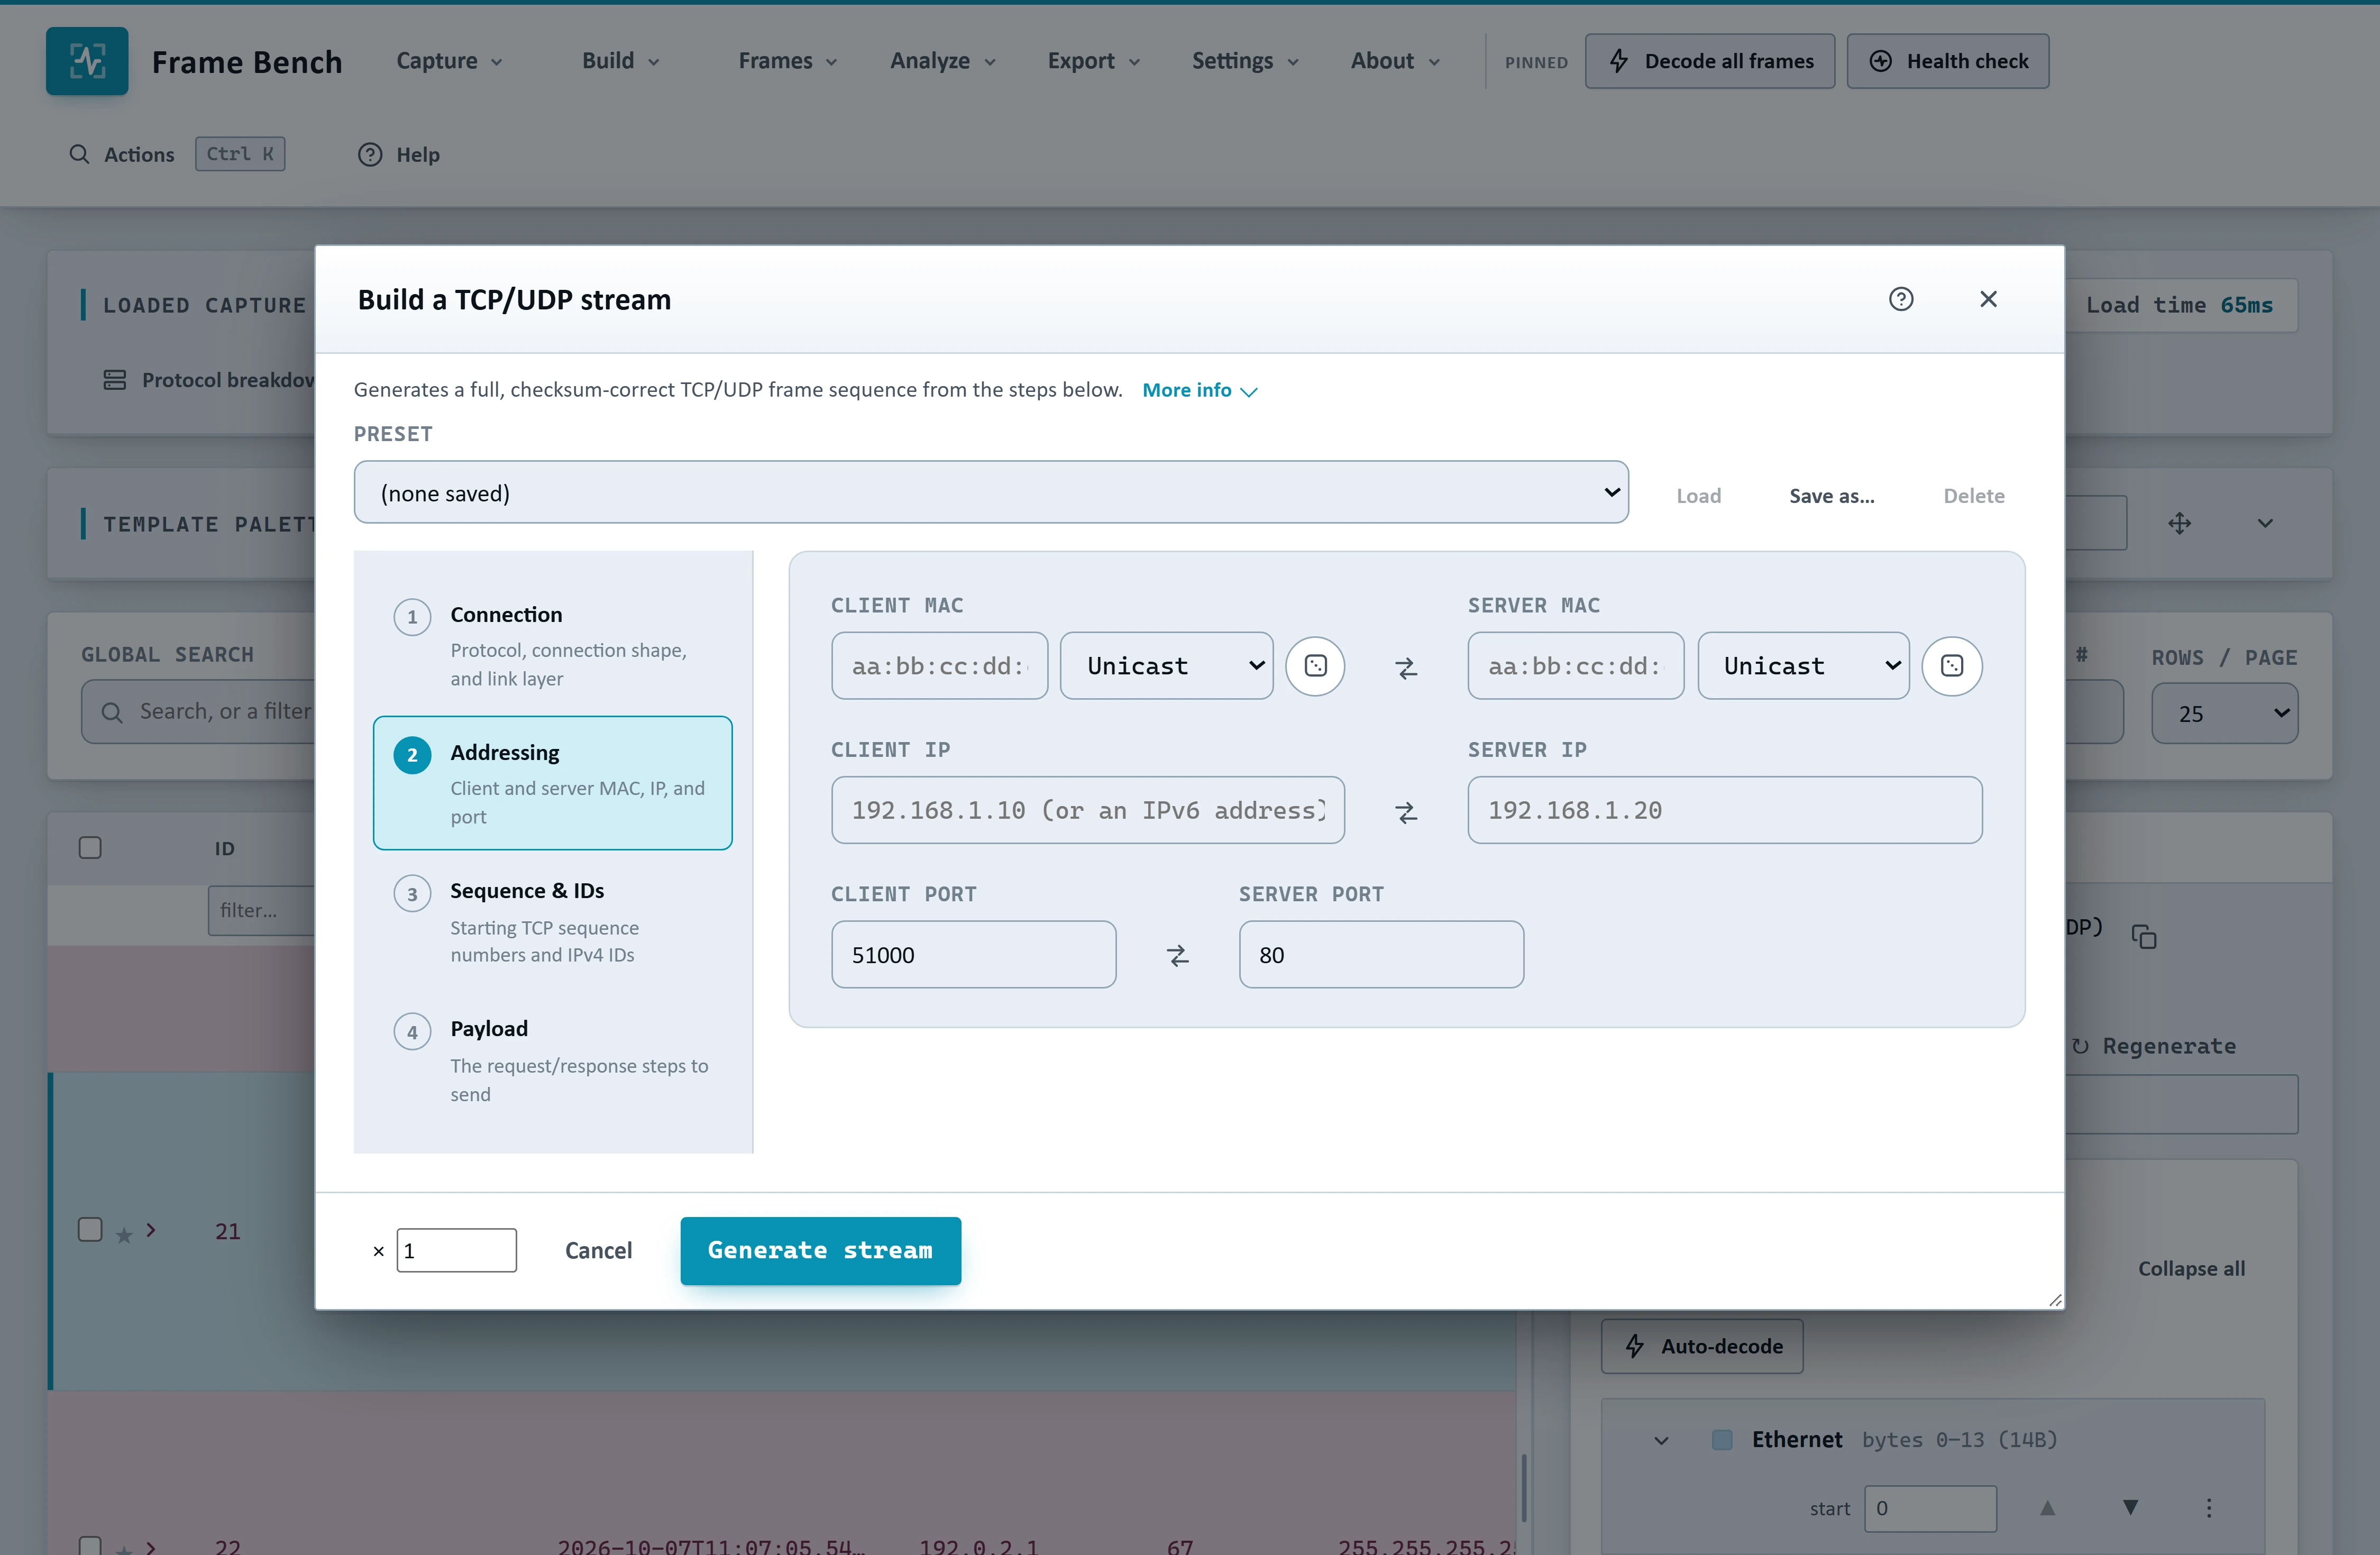The width and height of the screenshot is (2380, 1555).
Task: Expand frame row 21 chevron
Action: (x=151, y=1230)
